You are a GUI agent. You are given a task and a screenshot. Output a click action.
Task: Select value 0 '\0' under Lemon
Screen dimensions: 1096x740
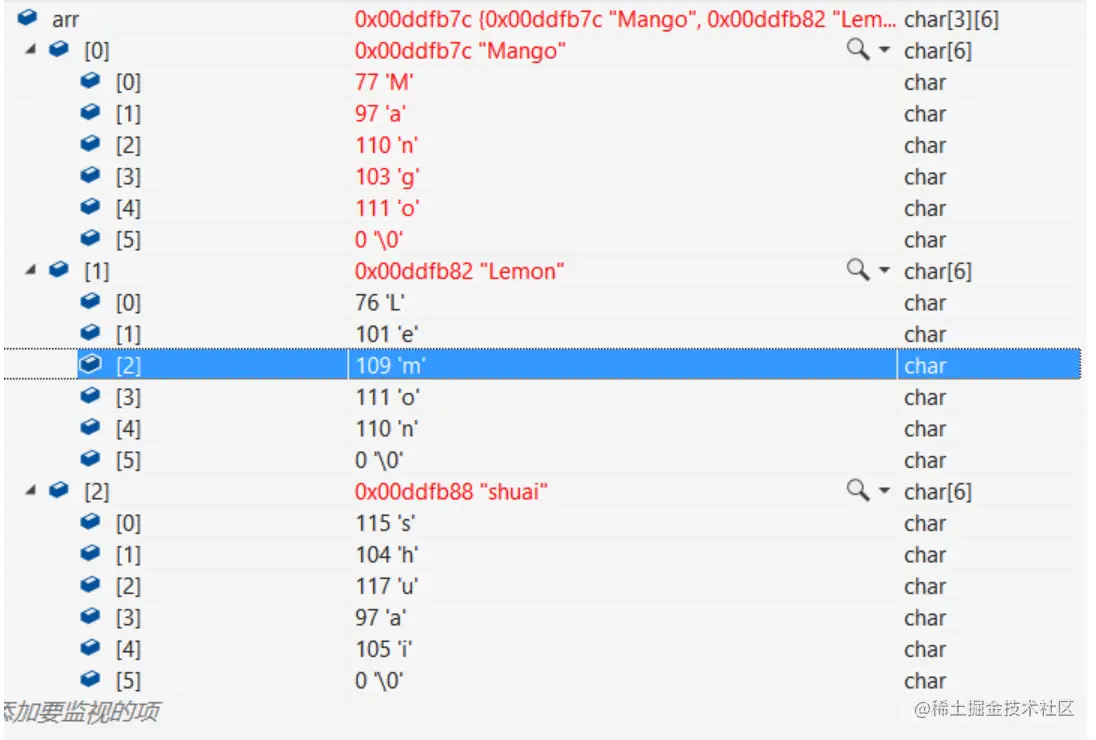tap(379, 460)
